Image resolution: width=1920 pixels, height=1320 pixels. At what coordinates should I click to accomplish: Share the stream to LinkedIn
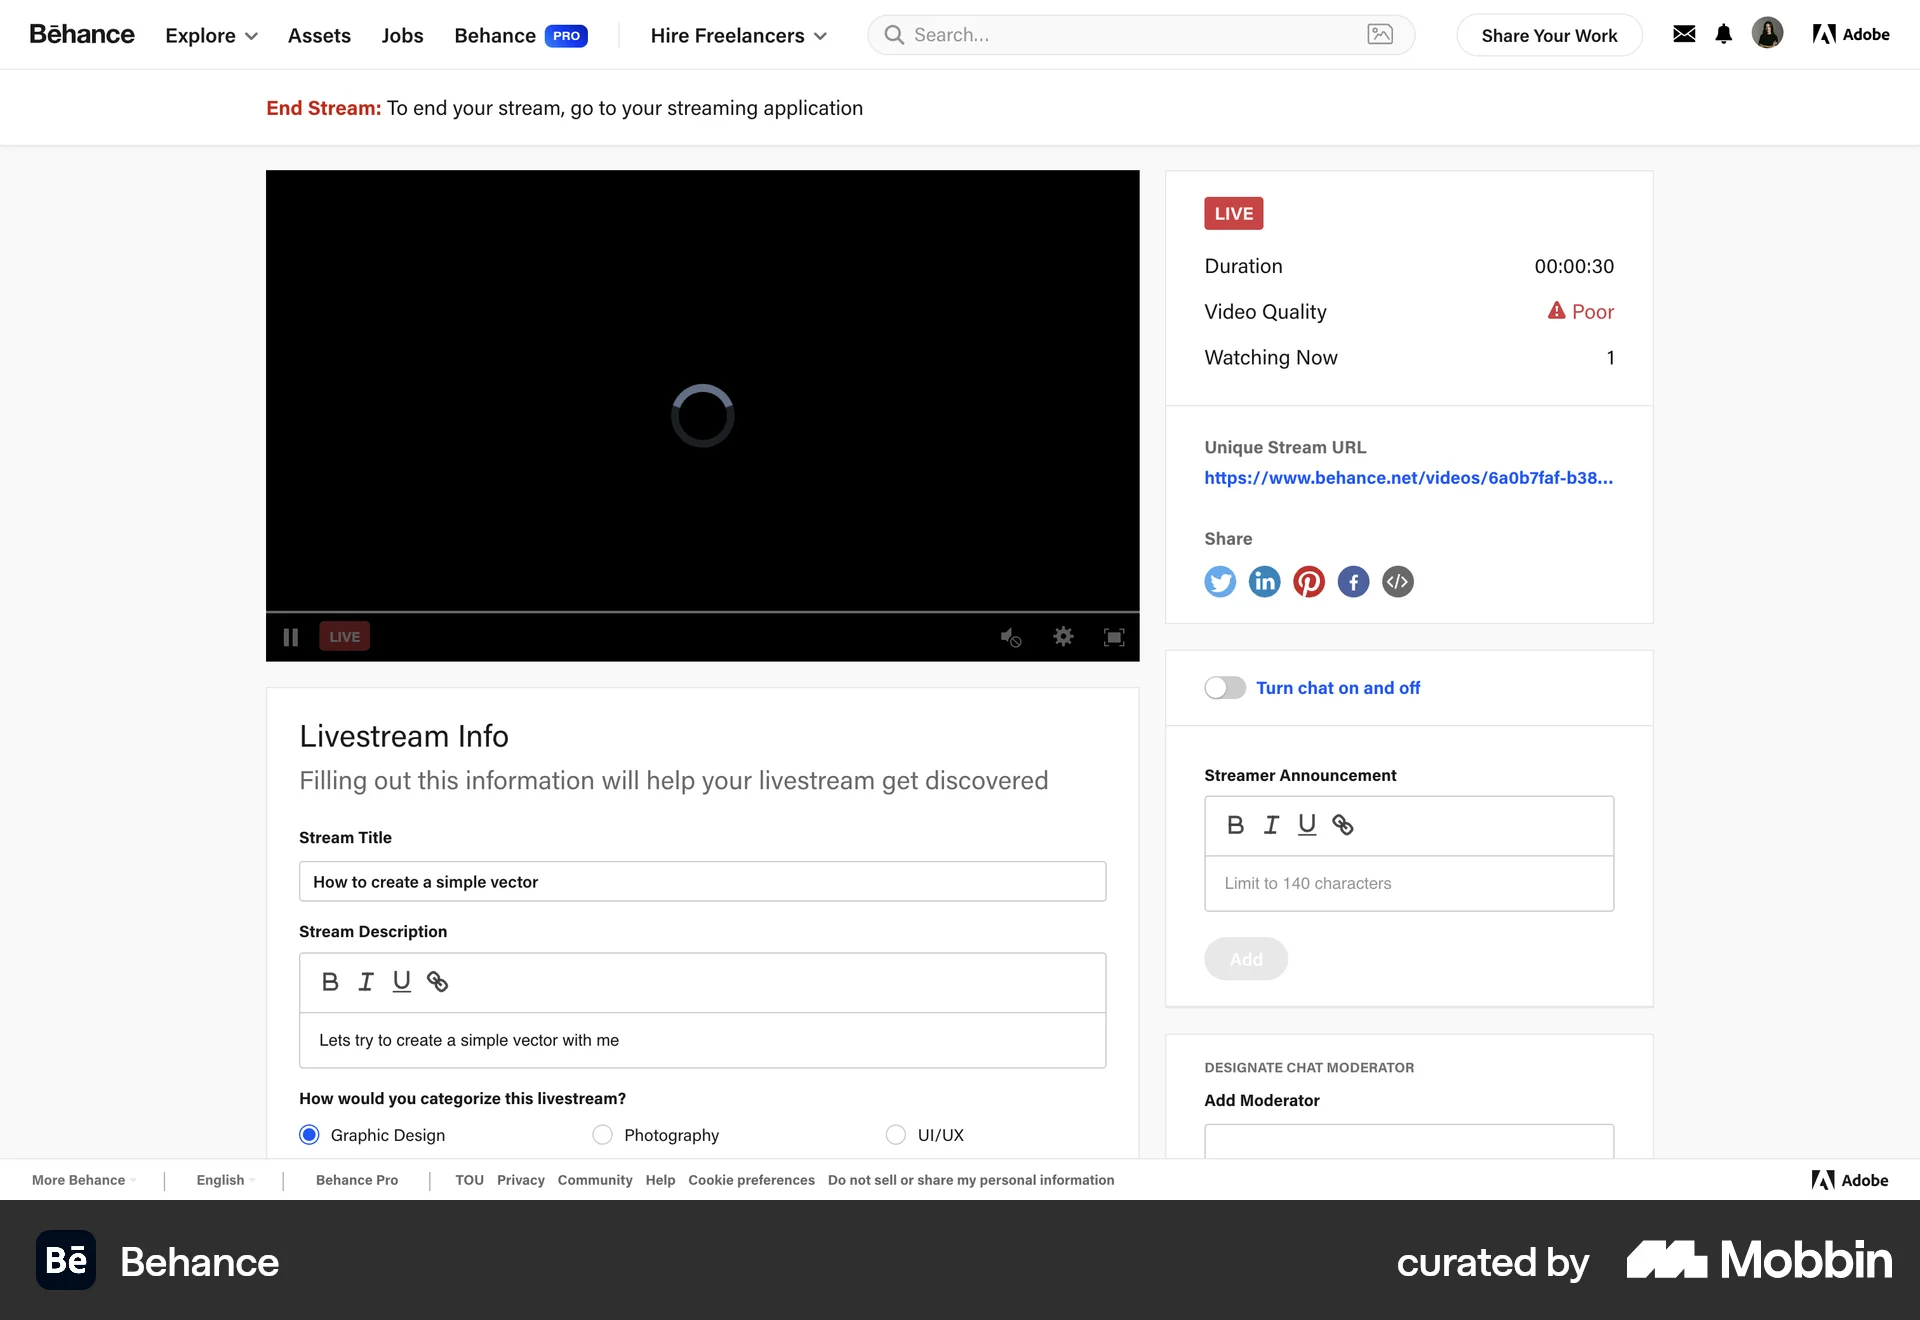click(1264, 581)
